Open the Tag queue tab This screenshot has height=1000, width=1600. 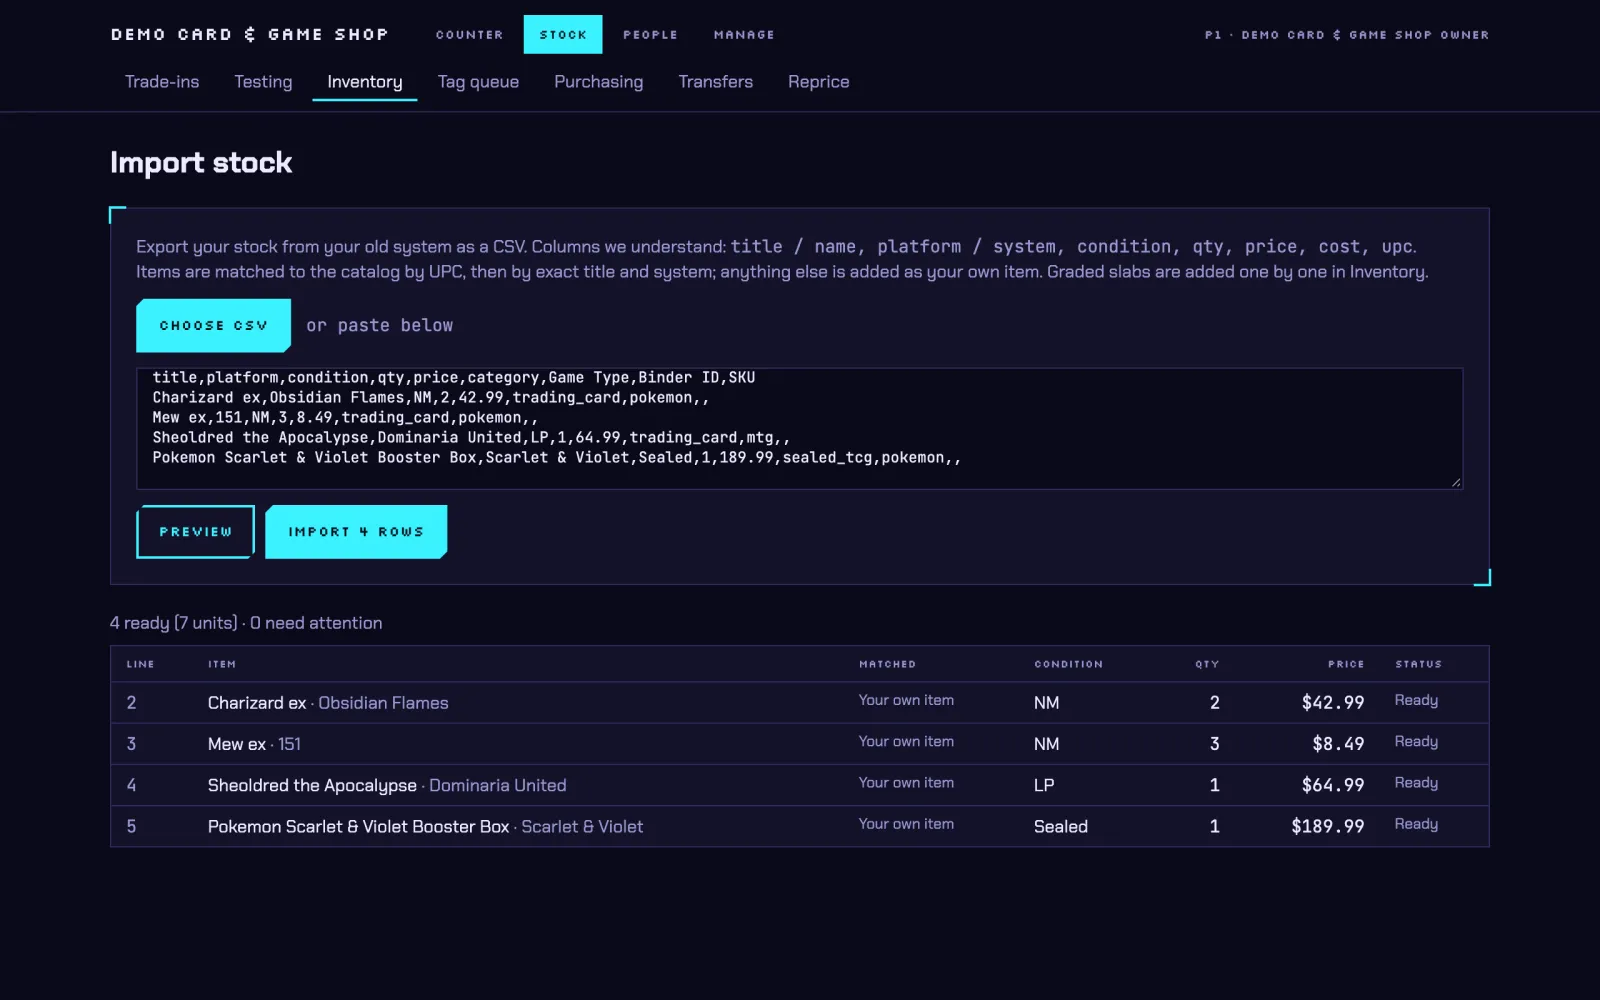(478, 82)
